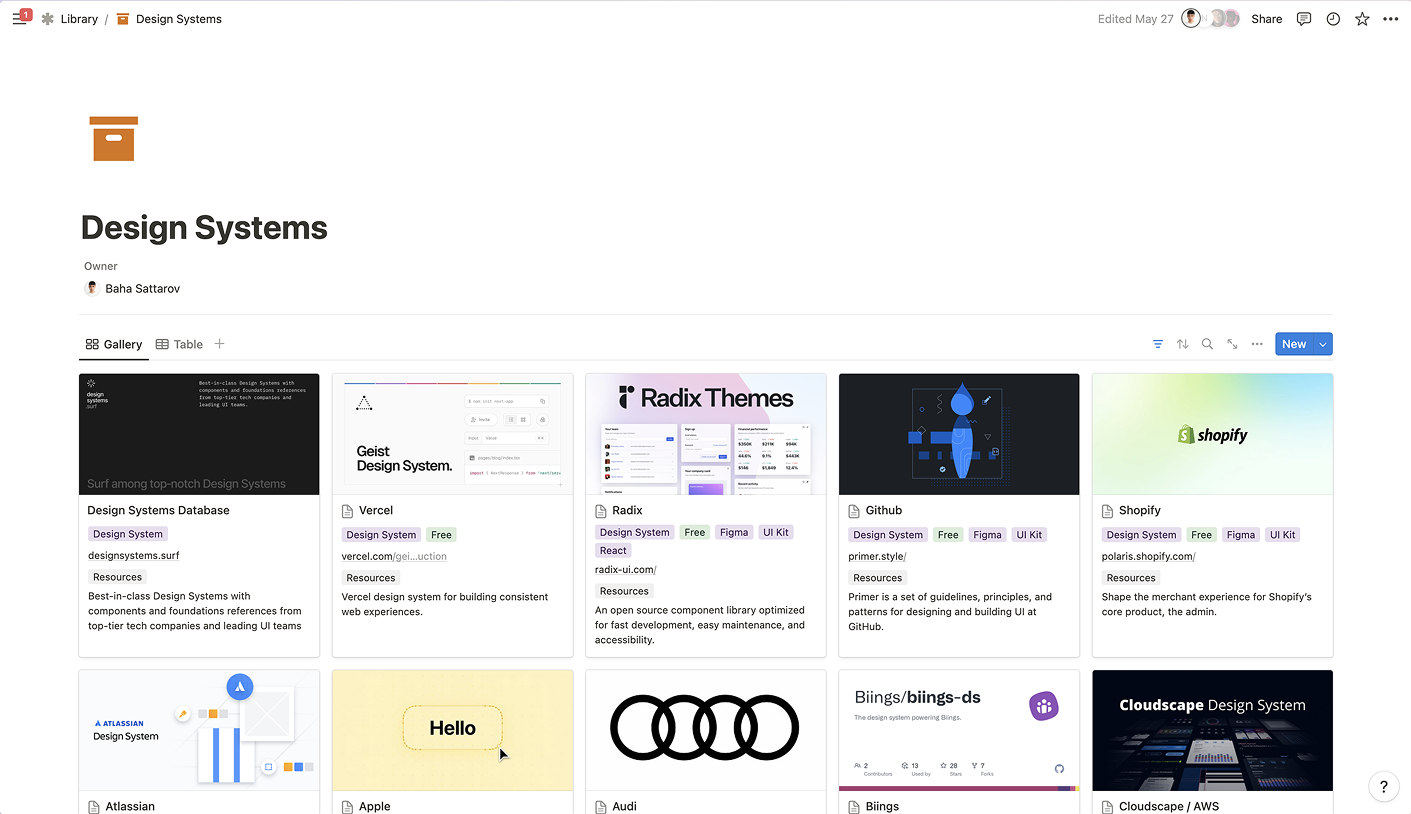1411x814 pixels.
Task: Go to Library in the breadcrumb
Action: click(78, 19)
